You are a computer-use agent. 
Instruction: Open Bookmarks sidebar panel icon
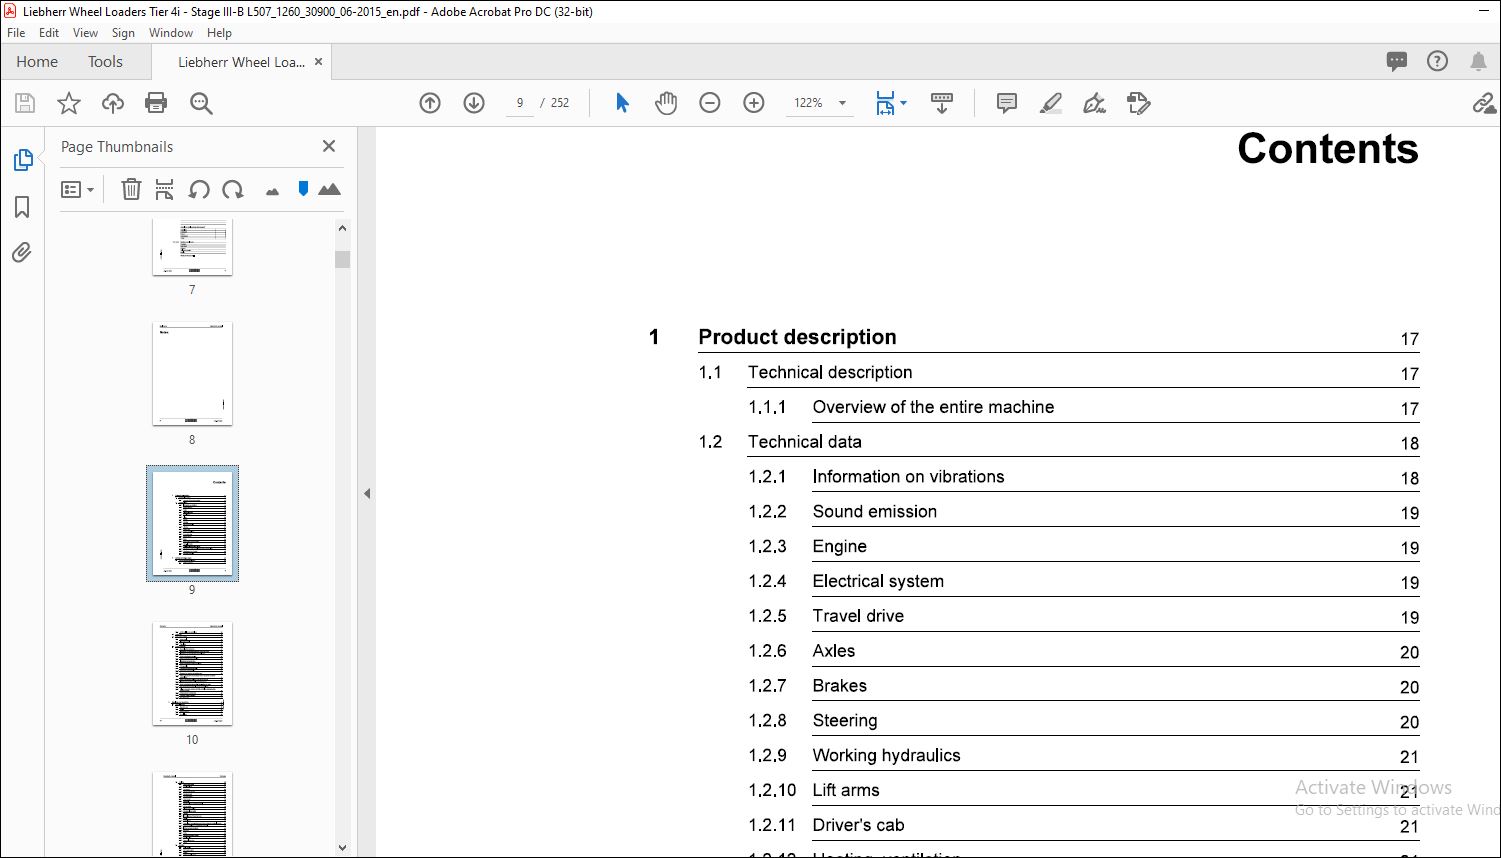[x=22, y=207]
